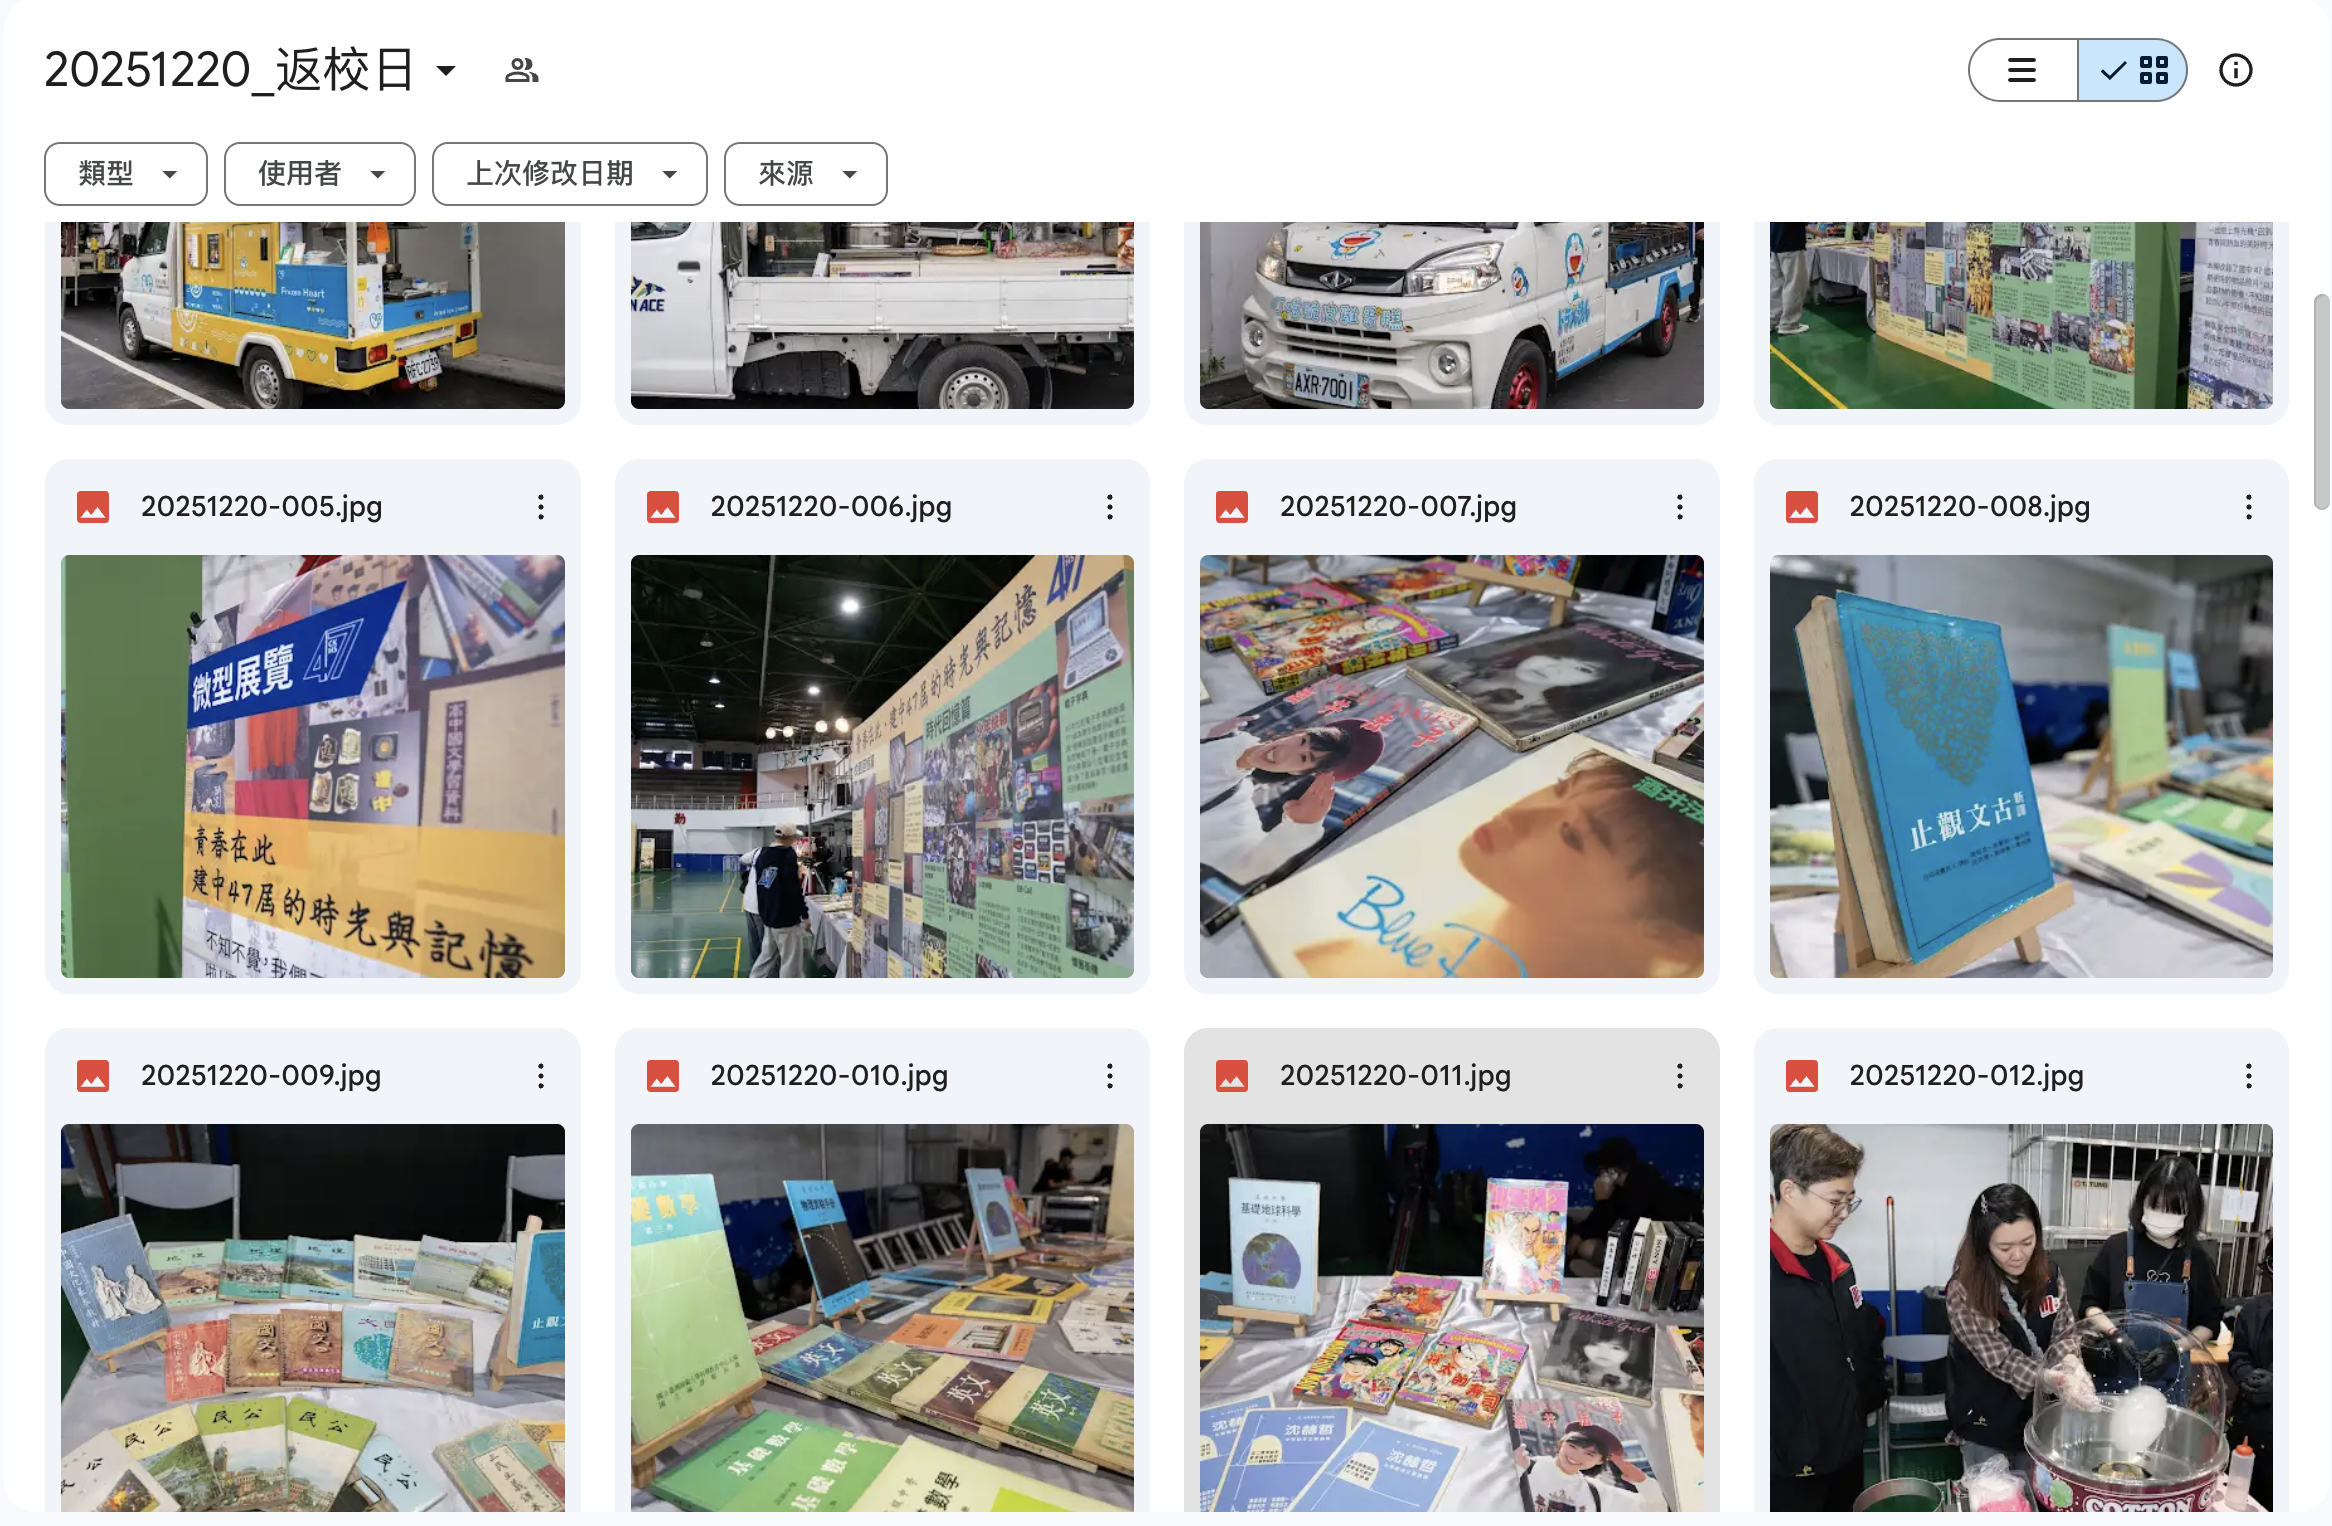2332x1526 pixels.
Task: Click the vertical scrollbar thumb
Action: (2321, 402)
